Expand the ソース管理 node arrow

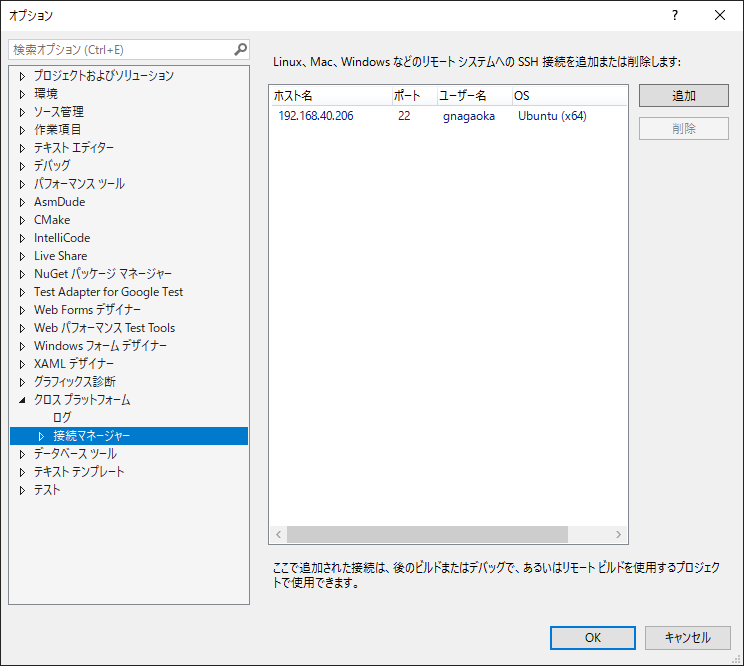pyautogui.click(x=22, y=112)
